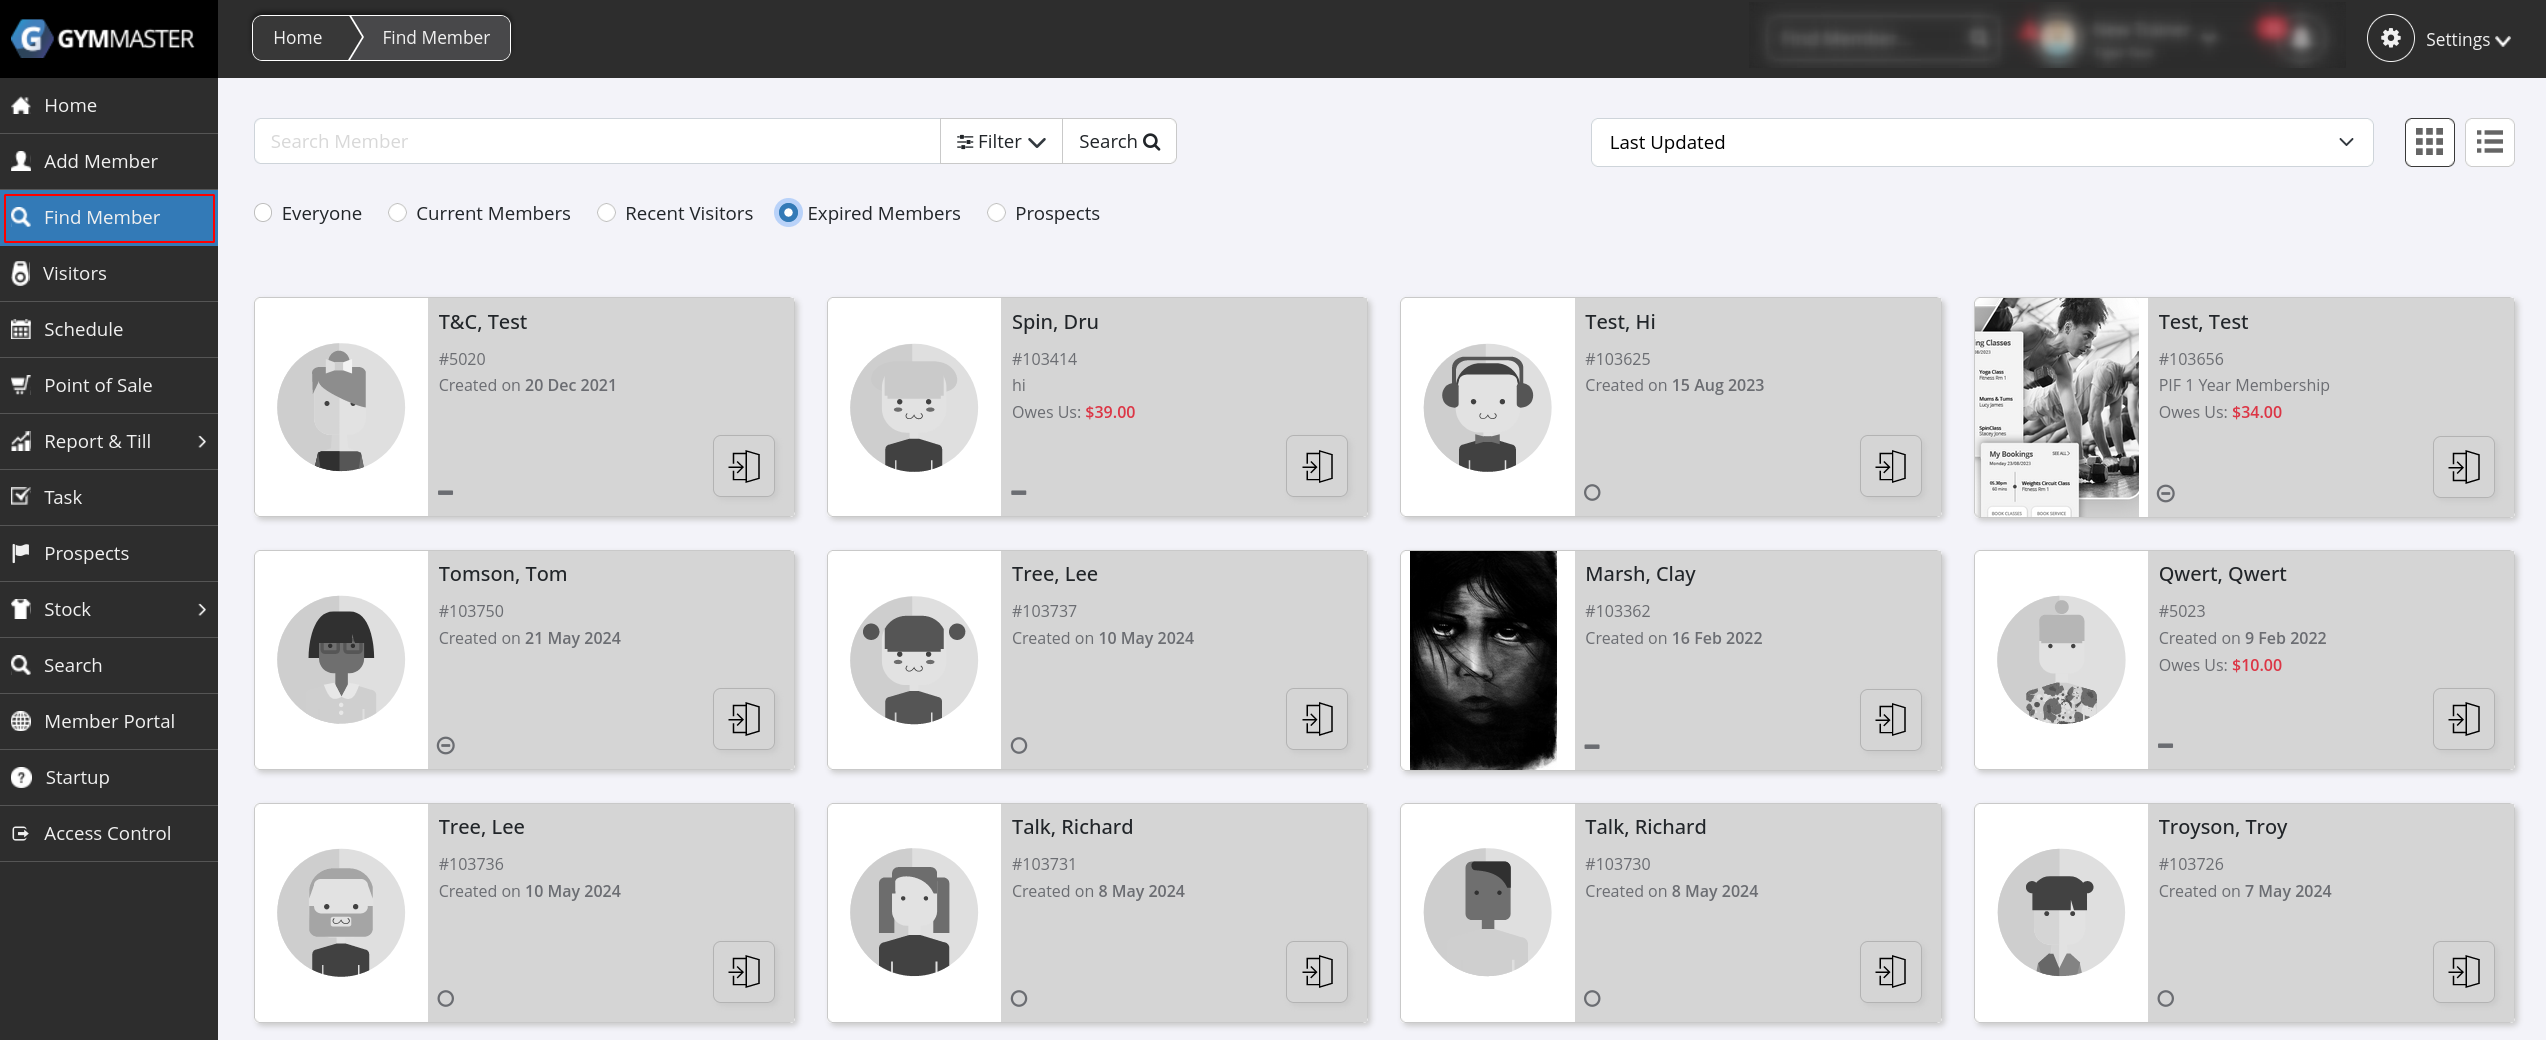Expand the Filter dropdown

point(1001,142)
